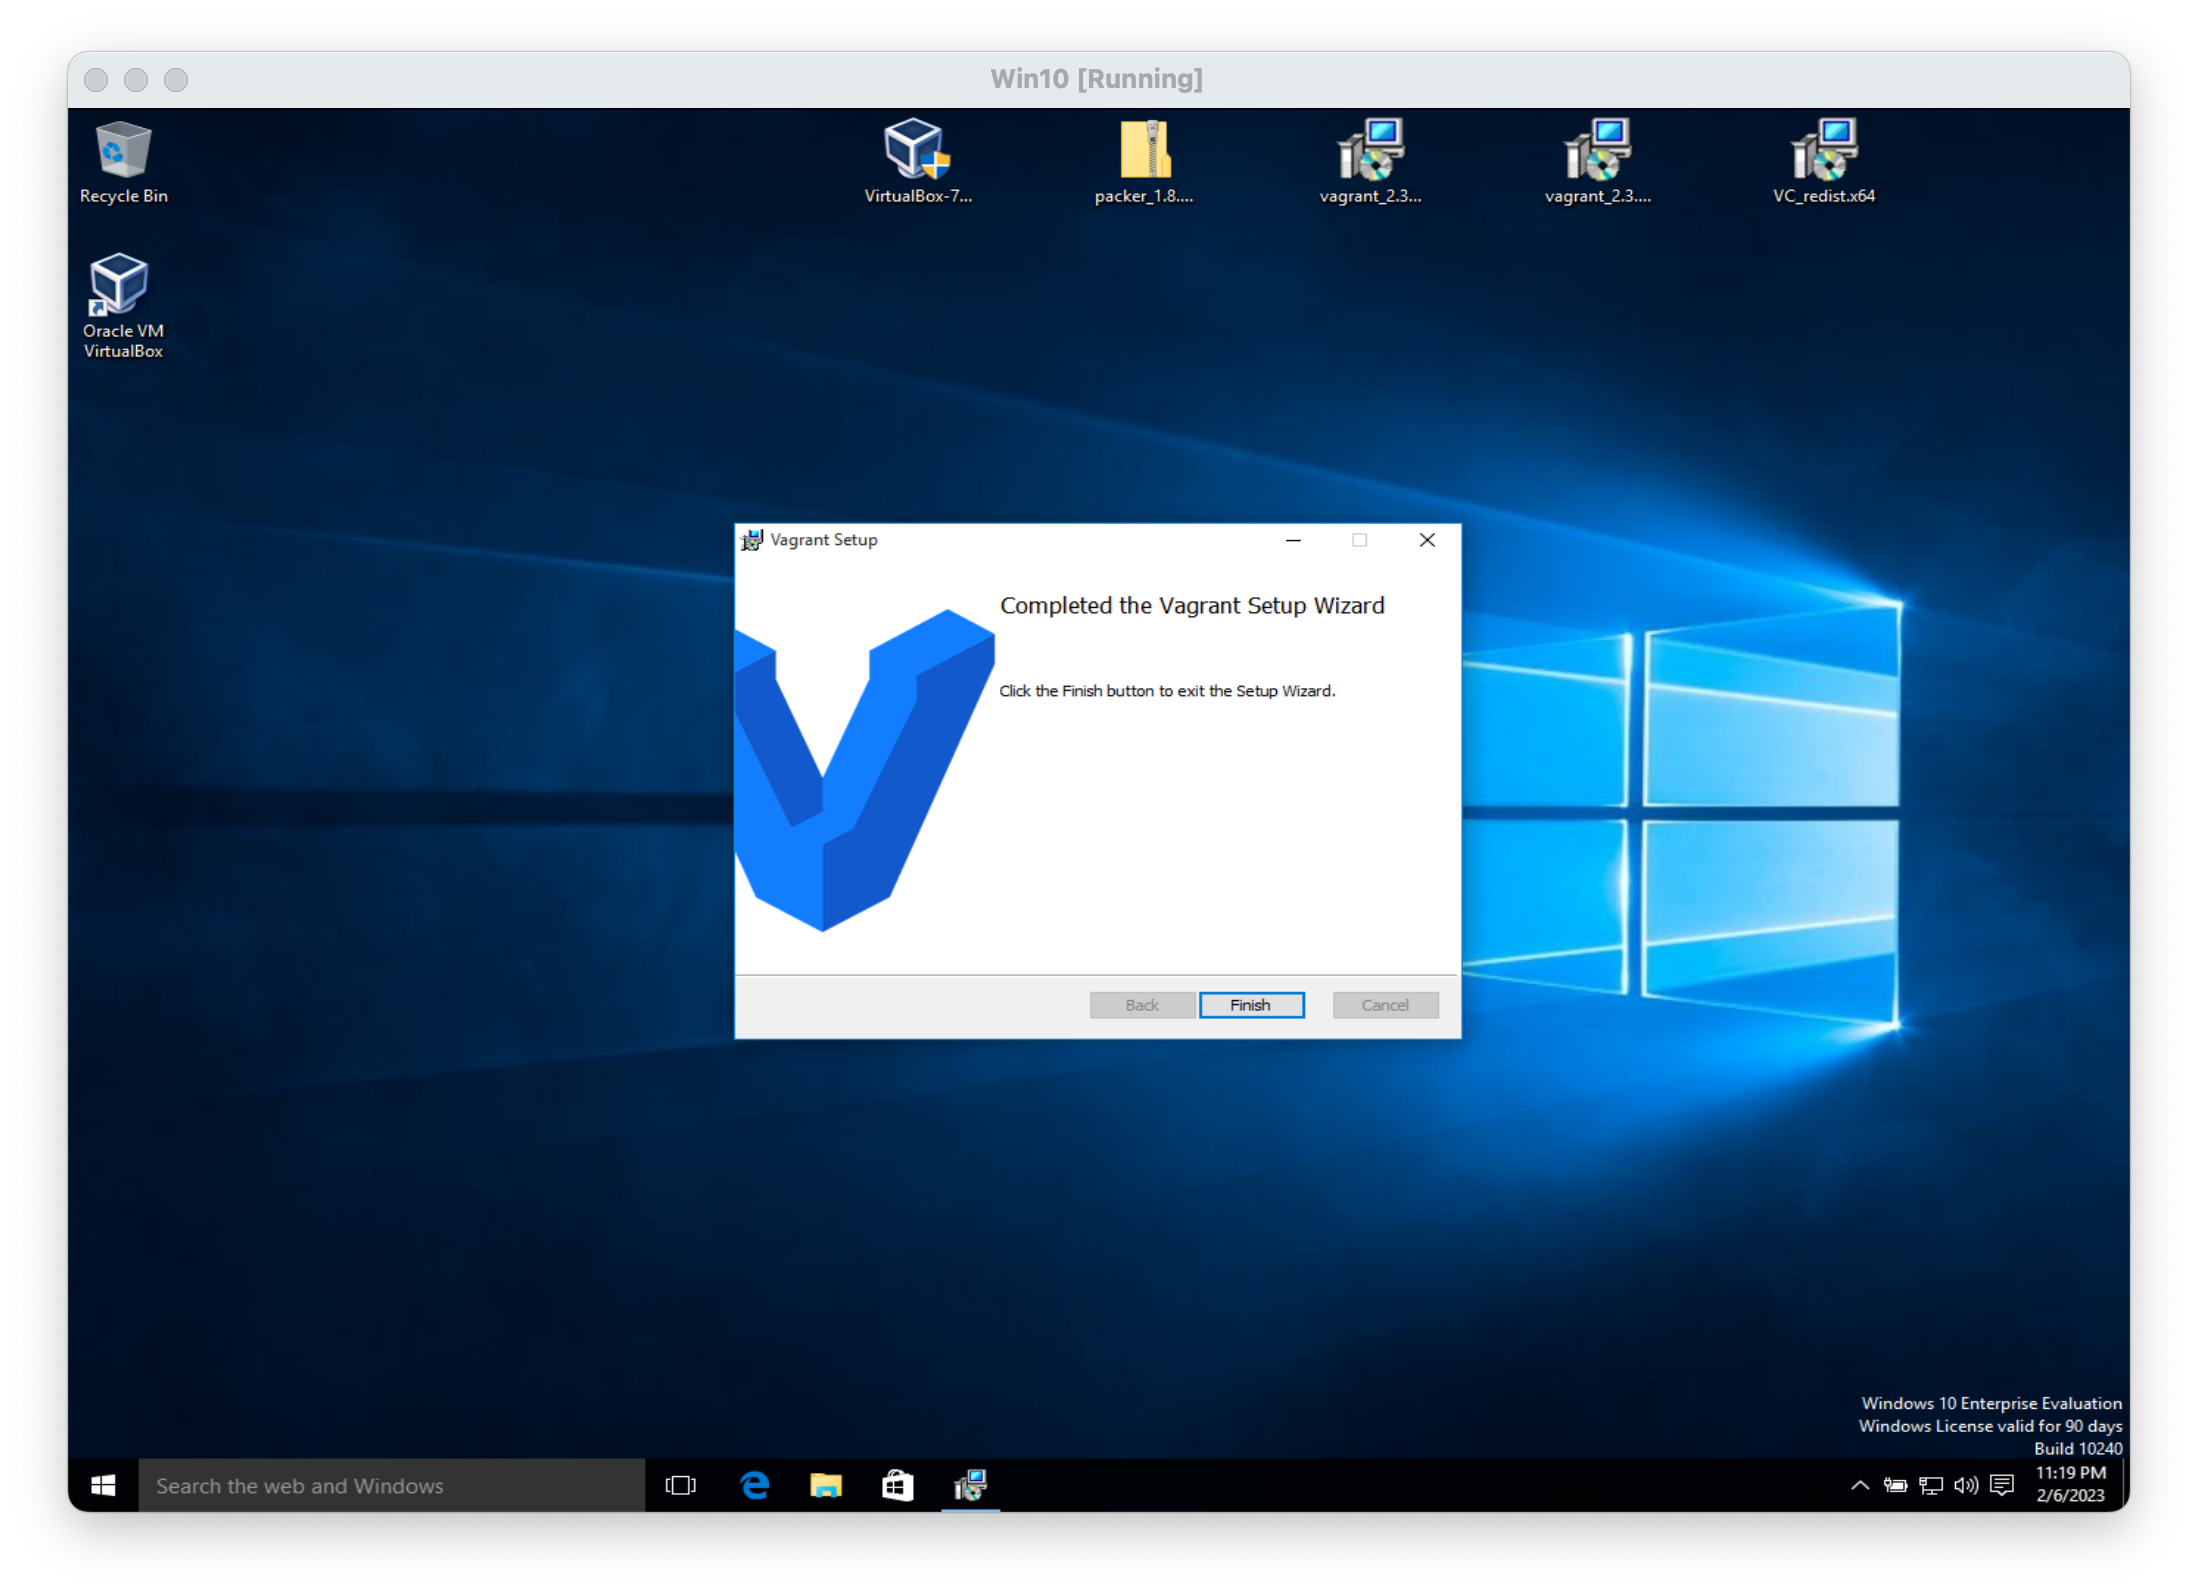Viewport: 2198px width, 1596px height.
Task: Launch Microsoft Edge from the taskbar
Action: tap(755, 1486)
